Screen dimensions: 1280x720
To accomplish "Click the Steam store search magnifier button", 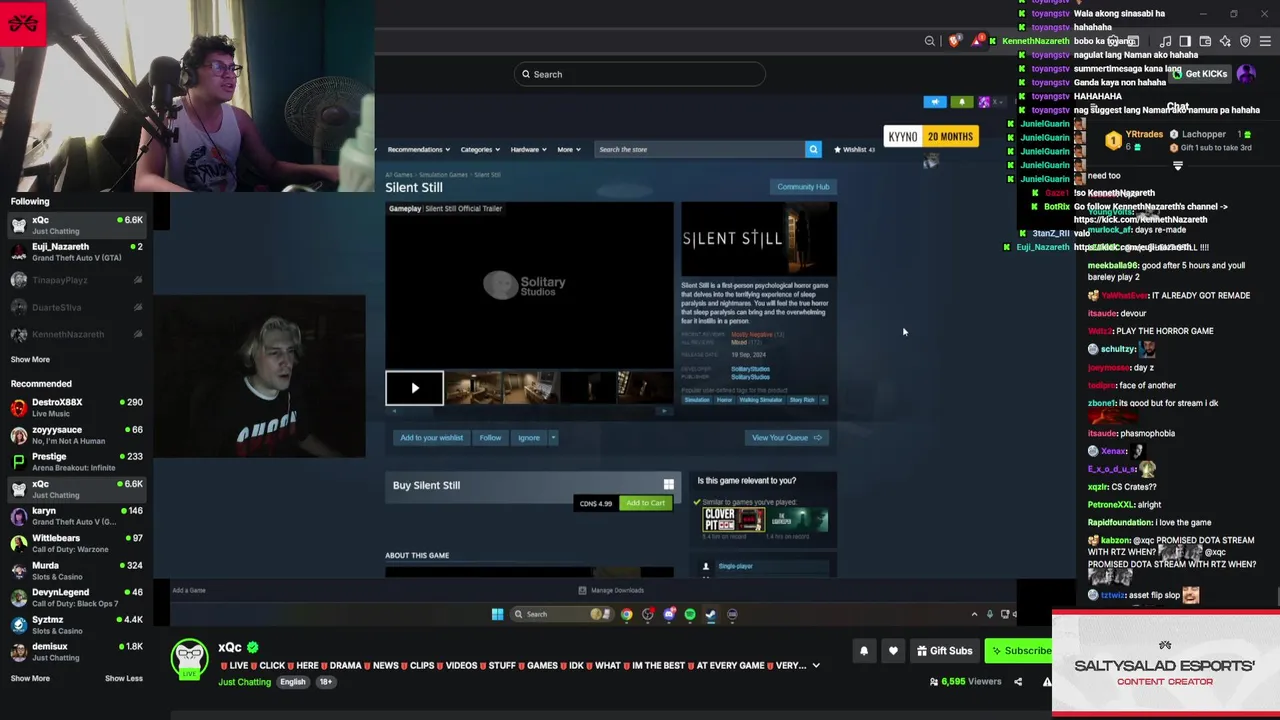I will pos(813,149).
